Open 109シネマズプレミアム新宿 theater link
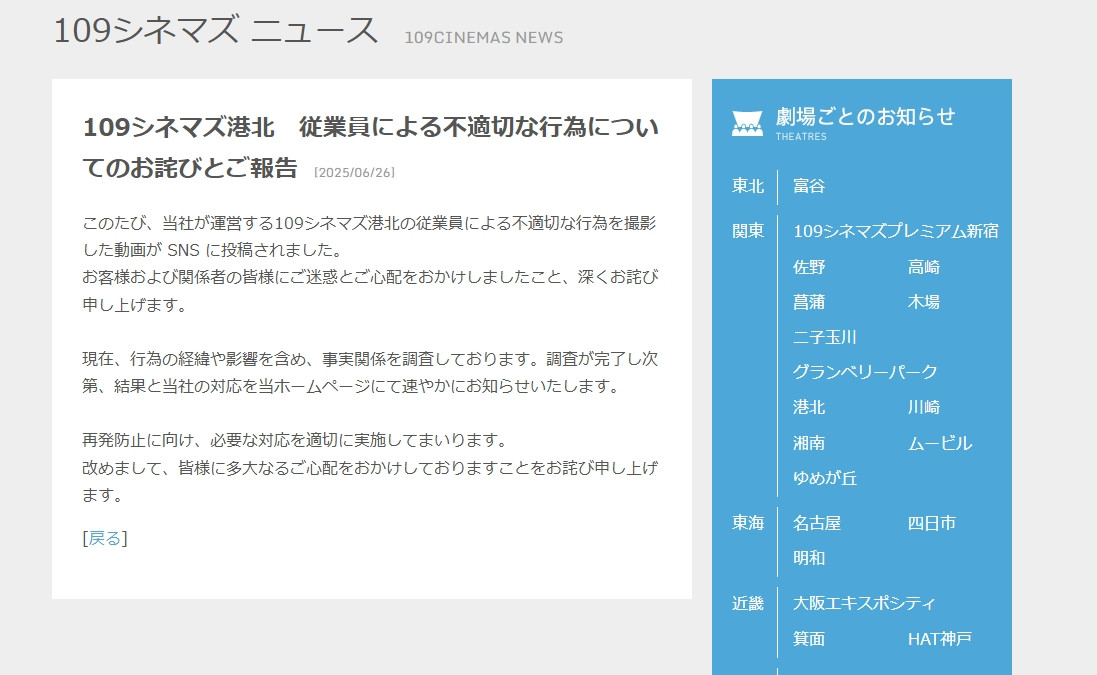The height and width of the screenshot is (675, 1097). [x=895, y=231]
